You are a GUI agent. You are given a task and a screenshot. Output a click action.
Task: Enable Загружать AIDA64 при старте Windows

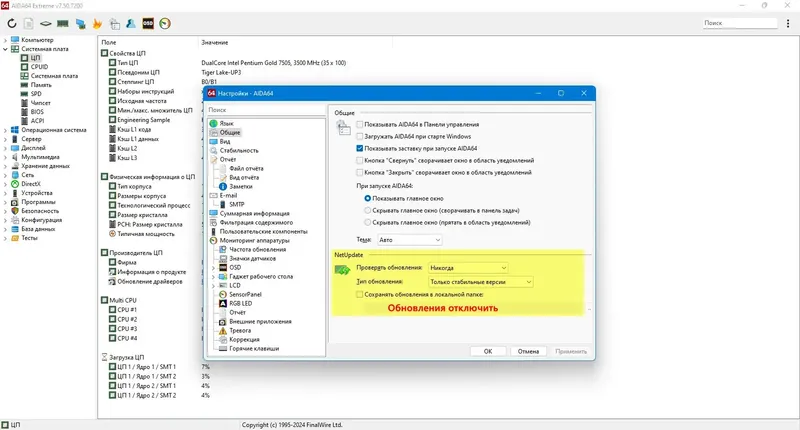[x=360, y=136]
